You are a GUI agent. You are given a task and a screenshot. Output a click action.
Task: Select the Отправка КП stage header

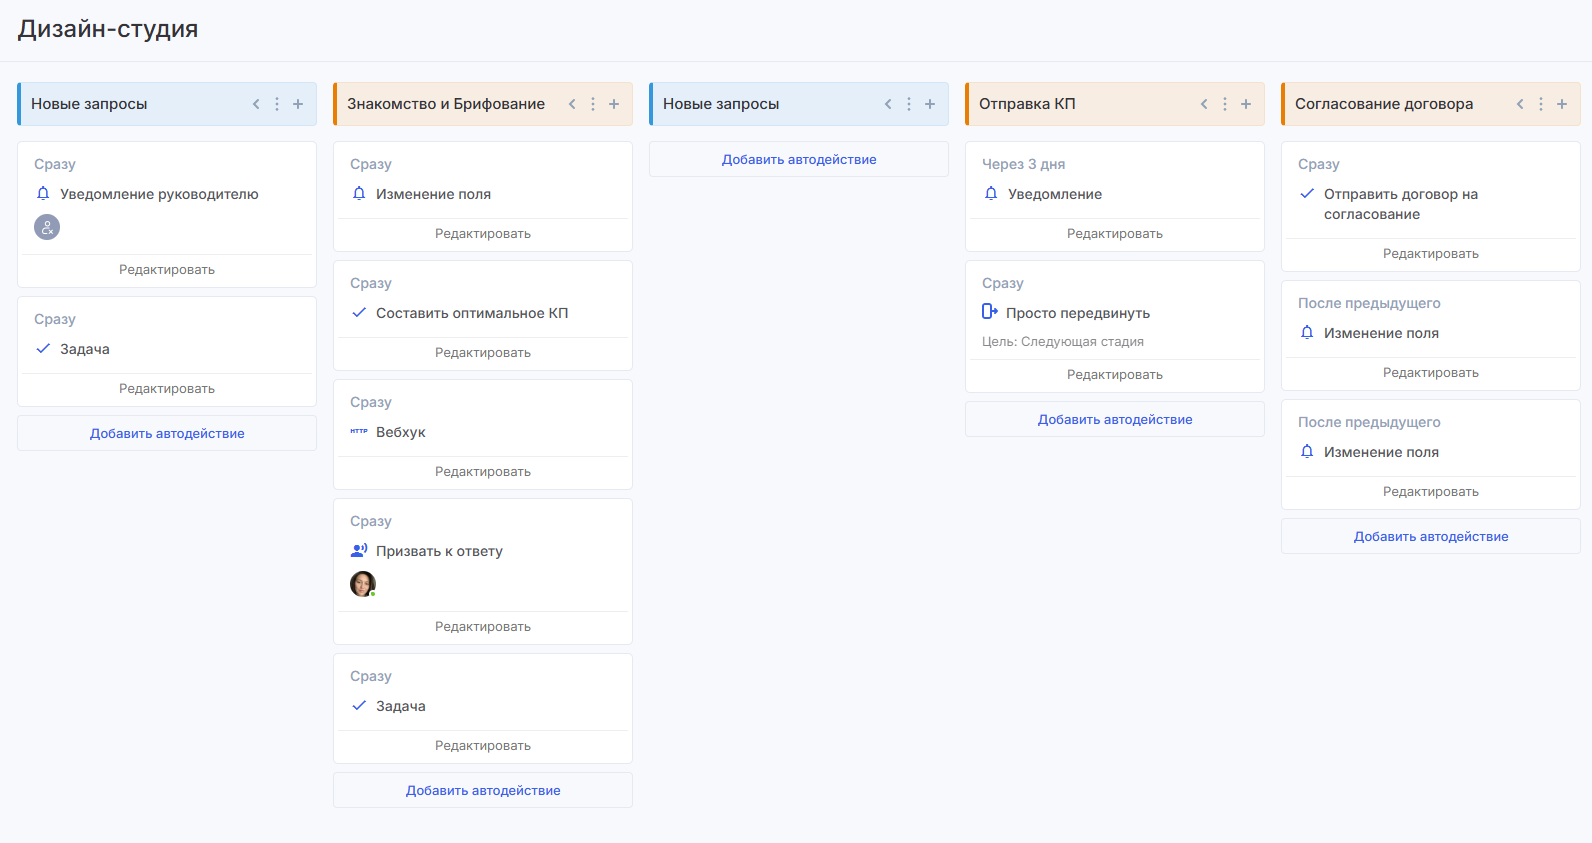1027,104
